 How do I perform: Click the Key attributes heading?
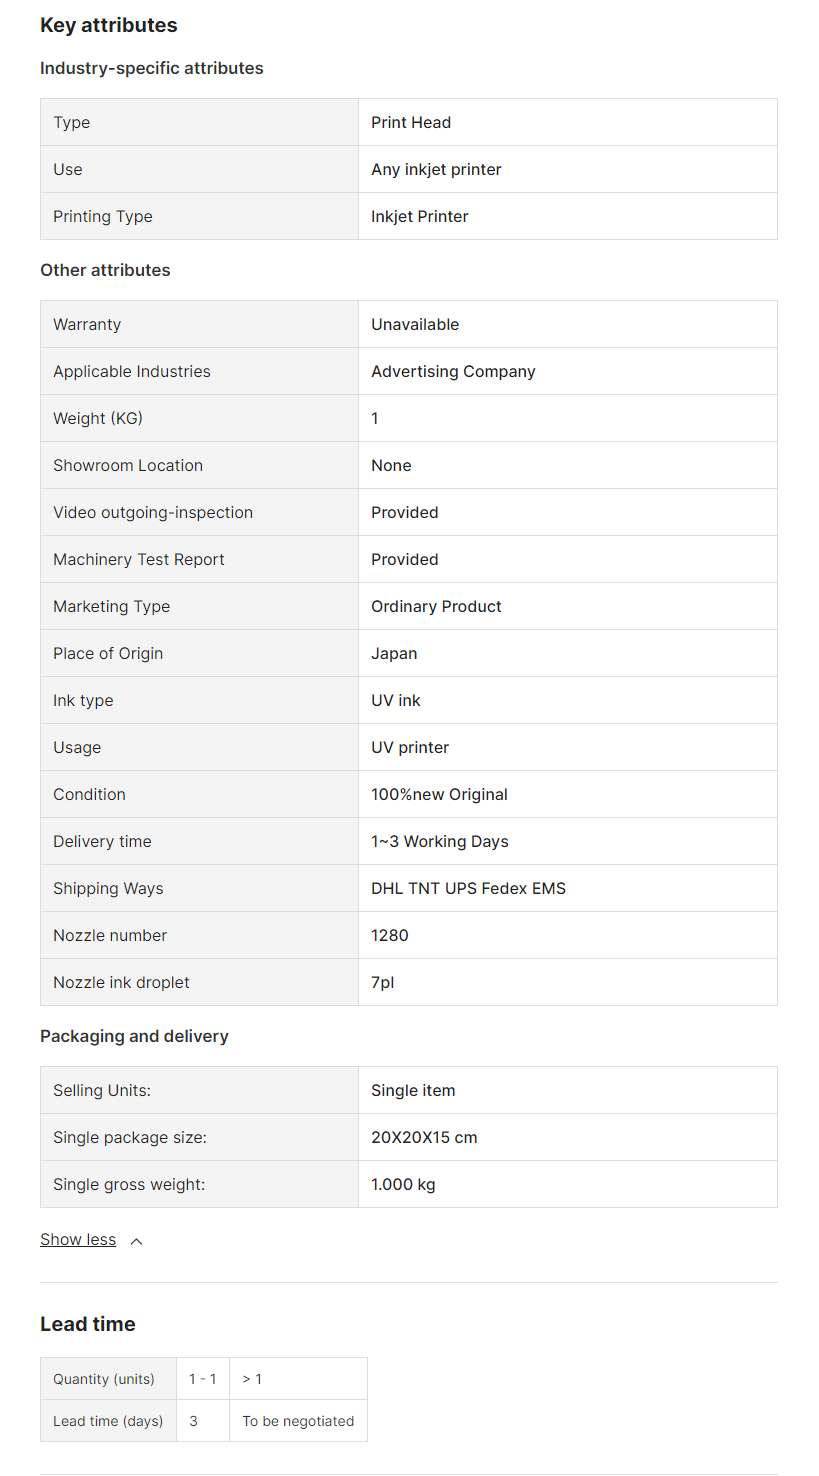coord(109,26)
